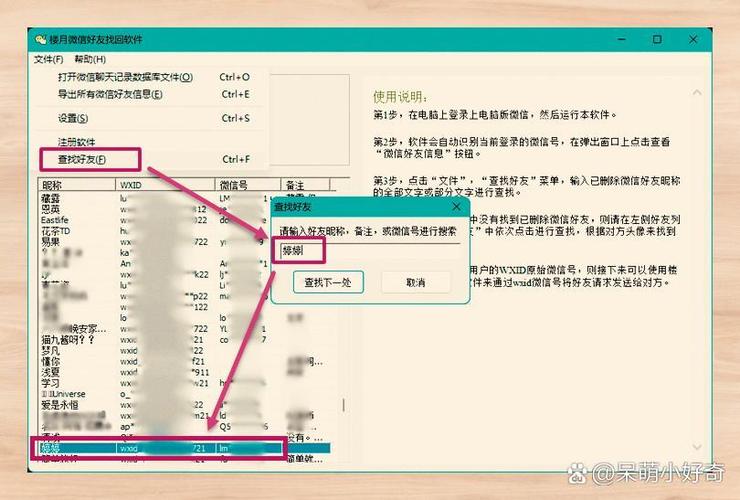Click the 取消 button in search dialog
This screenshot has height=500, width=740.
[416, 282]
